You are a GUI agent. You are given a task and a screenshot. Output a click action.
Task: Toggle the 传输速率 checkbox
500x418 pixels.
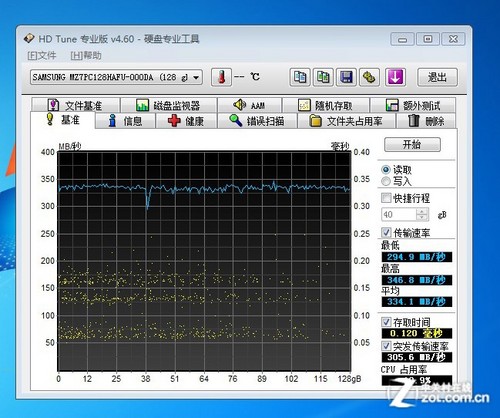click(386, 232)
